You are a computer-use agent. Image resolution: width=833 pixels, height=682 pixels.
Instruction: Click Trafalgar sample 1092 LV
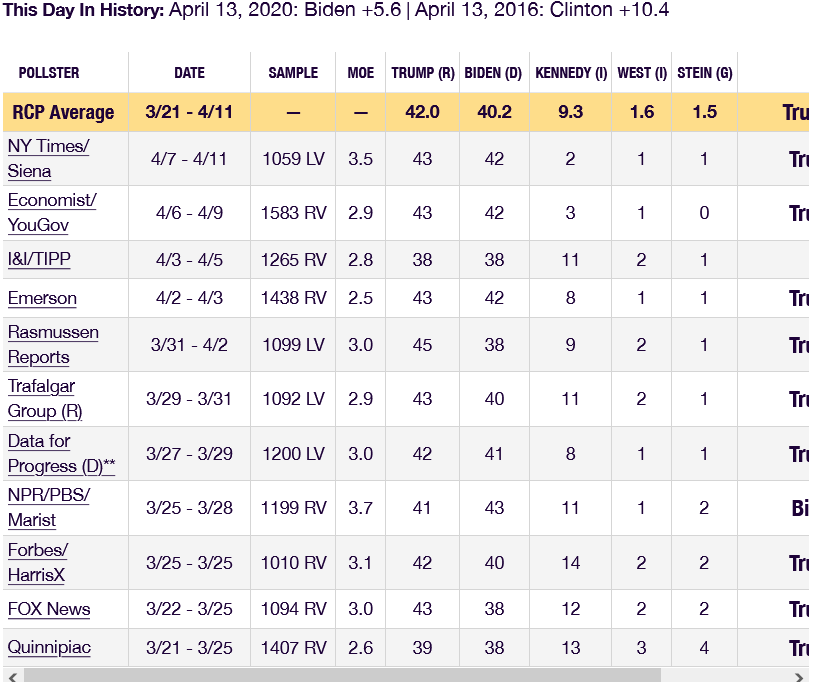point(293,399)
